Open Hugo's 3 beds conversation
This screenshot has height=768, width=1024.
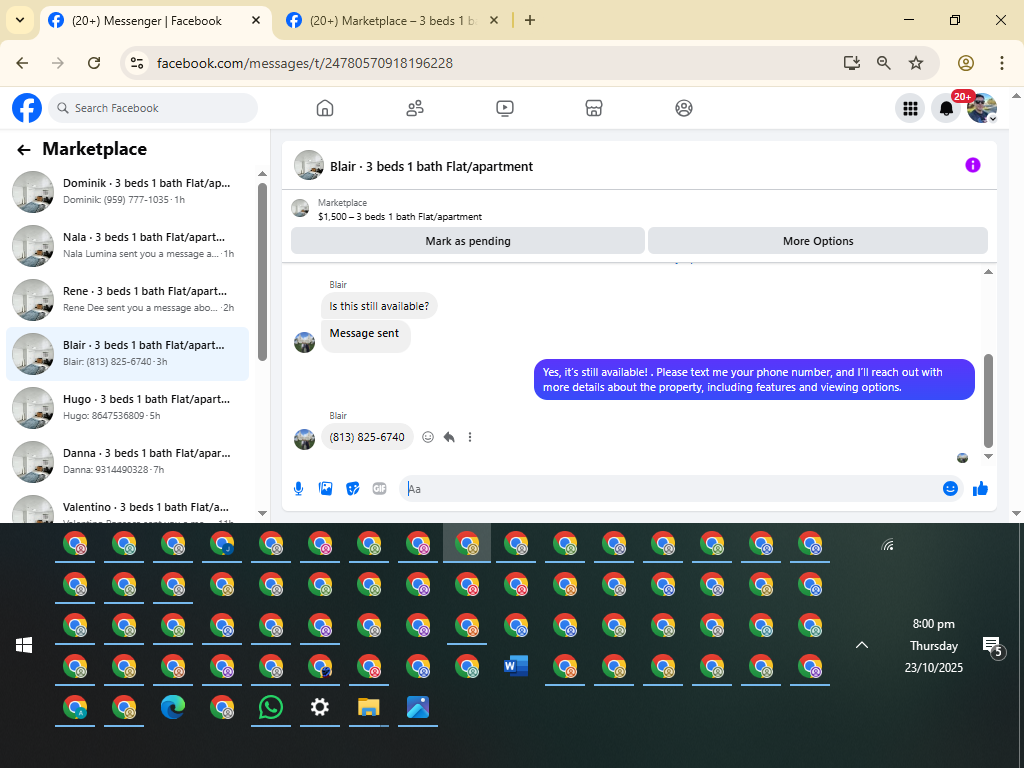[x=127, y=408]
